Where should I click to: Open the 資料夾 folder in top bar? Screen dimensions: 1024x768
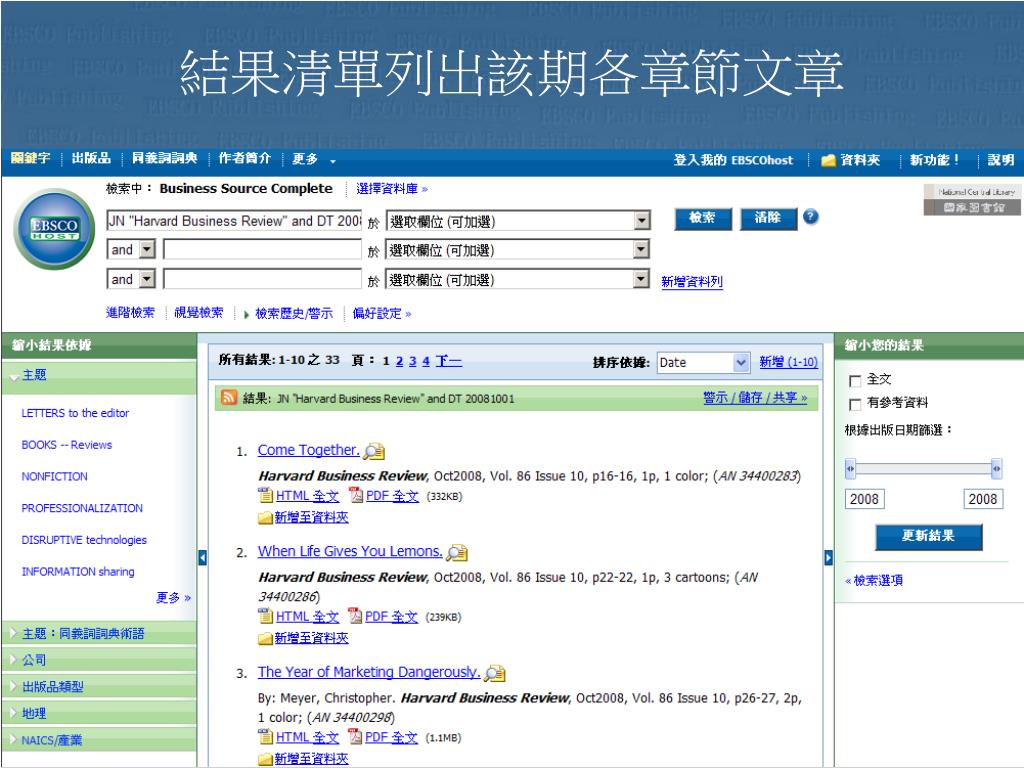[850, 160]
